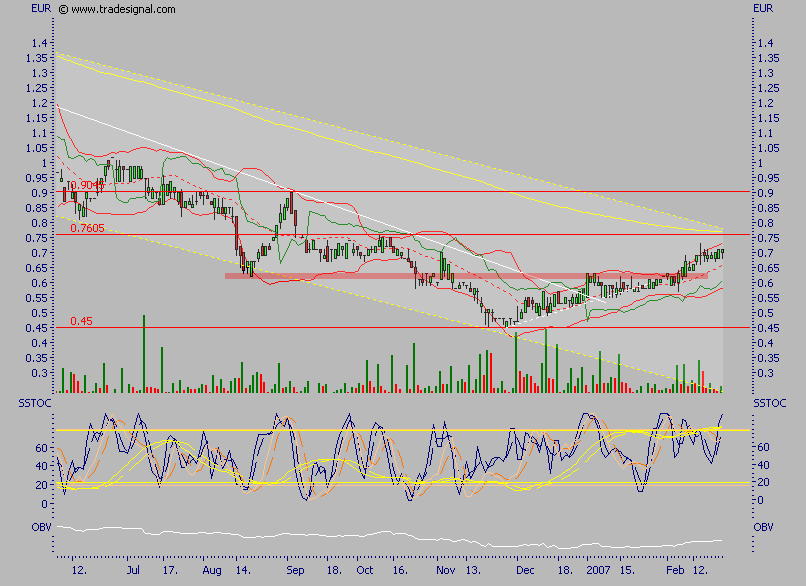
Task: Click the SSTOC indicator label on right
Action: coord(769,402)
